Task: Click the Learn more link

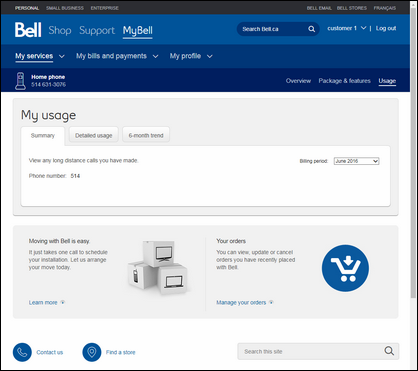Action: 43,302
